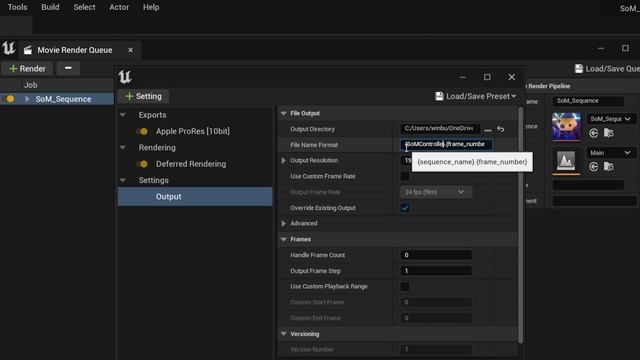Open the Load/Save Preset dropdown
The width and height of the screenshot is (640, 360).
click(x=476, y=96)
